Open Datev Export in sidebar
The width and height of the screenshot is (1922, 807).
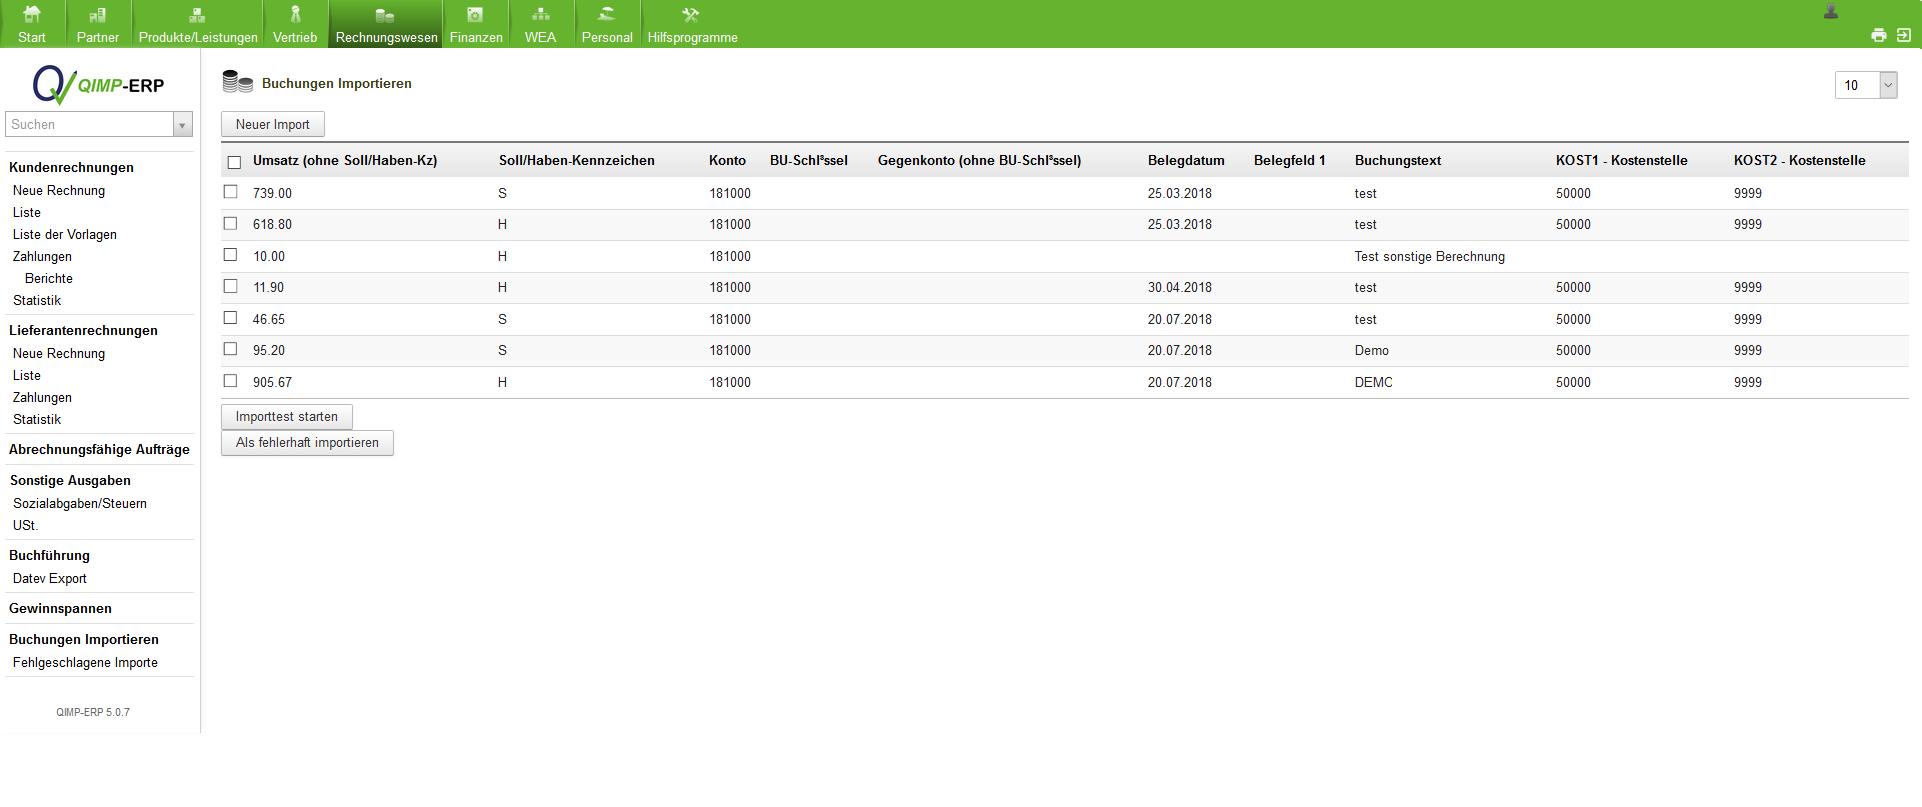pyautogui.click(x=50, y=579)
